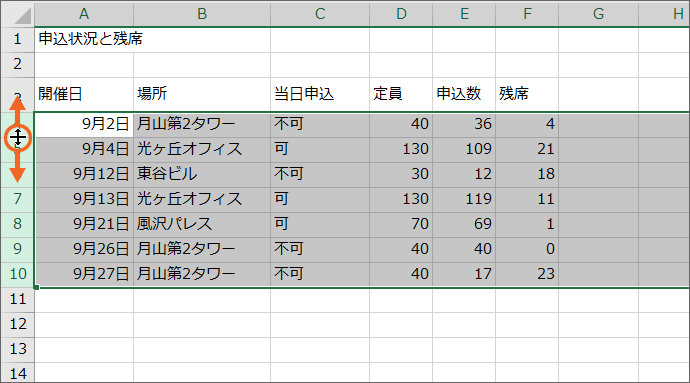Click 月山第2タワー in the 9月2日 row

click(x=202, y=124)
